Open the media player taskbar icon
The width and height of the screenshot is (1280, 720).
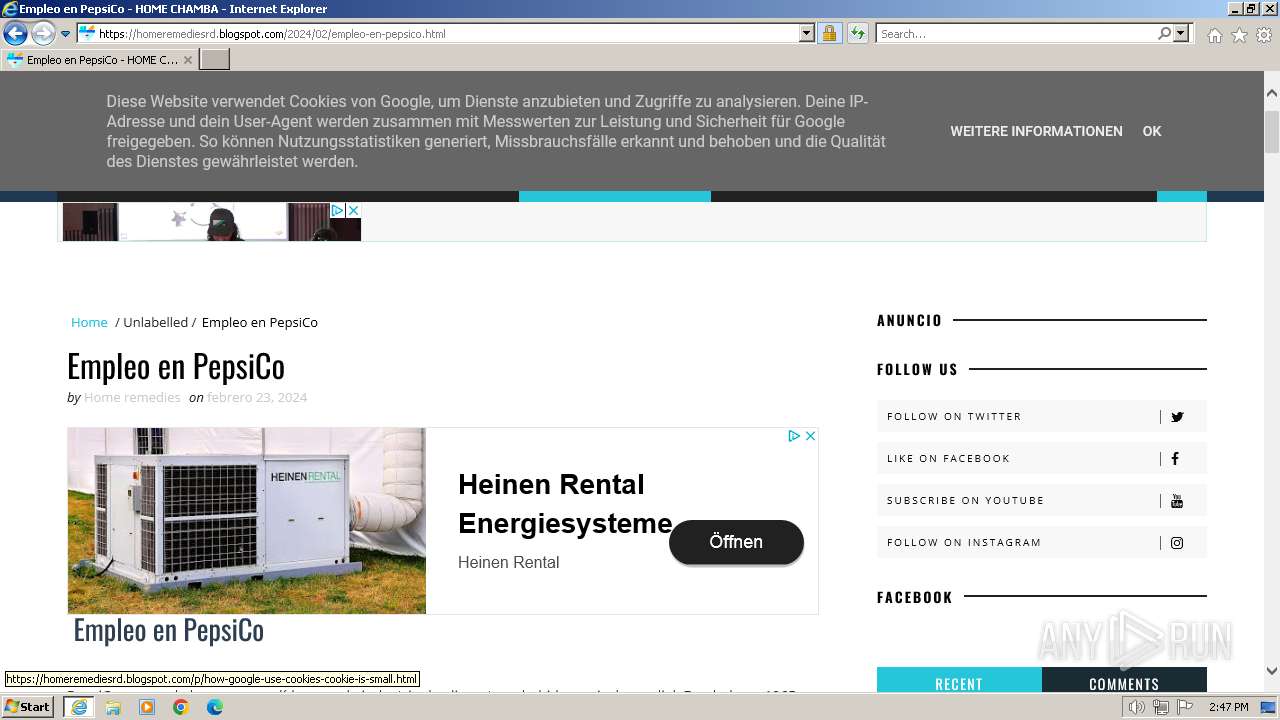[x=147, y=707]
